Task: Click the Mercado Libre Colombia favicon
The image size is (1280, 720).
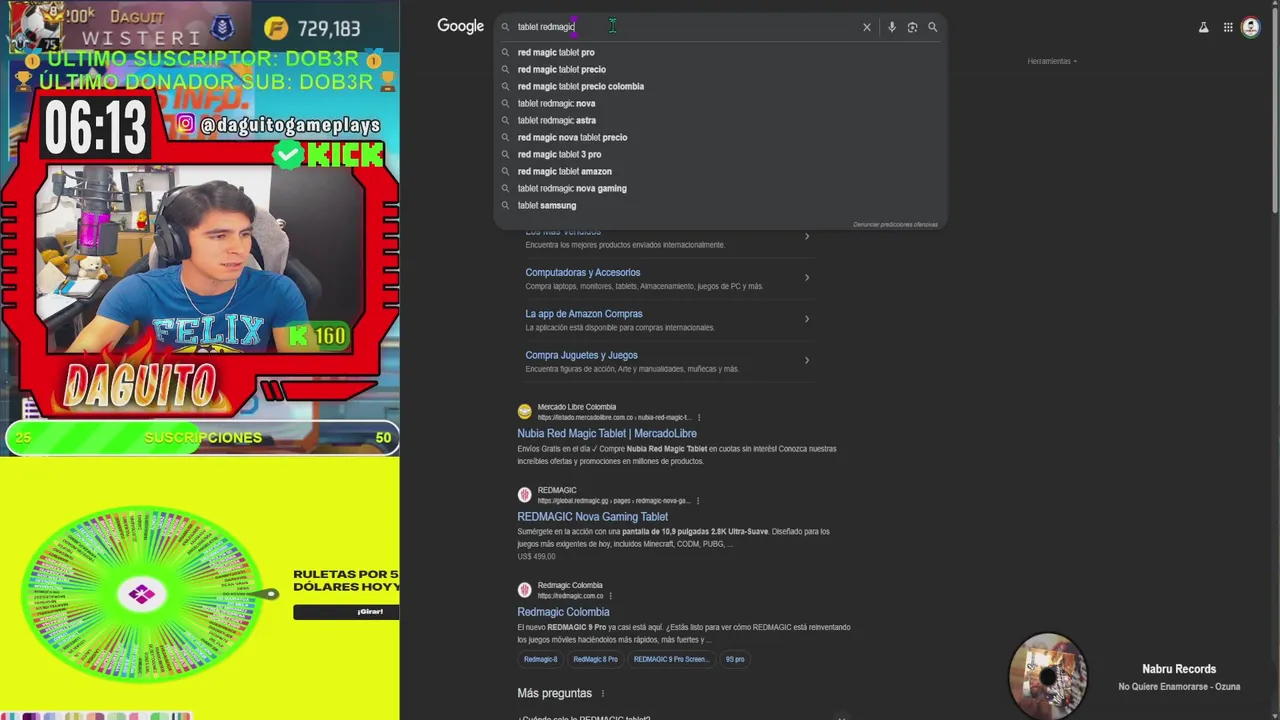Action: (x=524, y=412)
